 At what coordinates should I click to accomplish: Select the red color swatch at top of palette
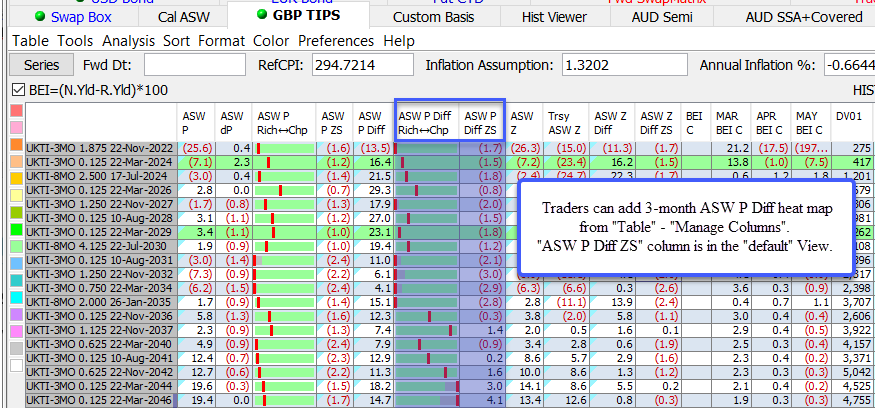[x=16, y=111]
